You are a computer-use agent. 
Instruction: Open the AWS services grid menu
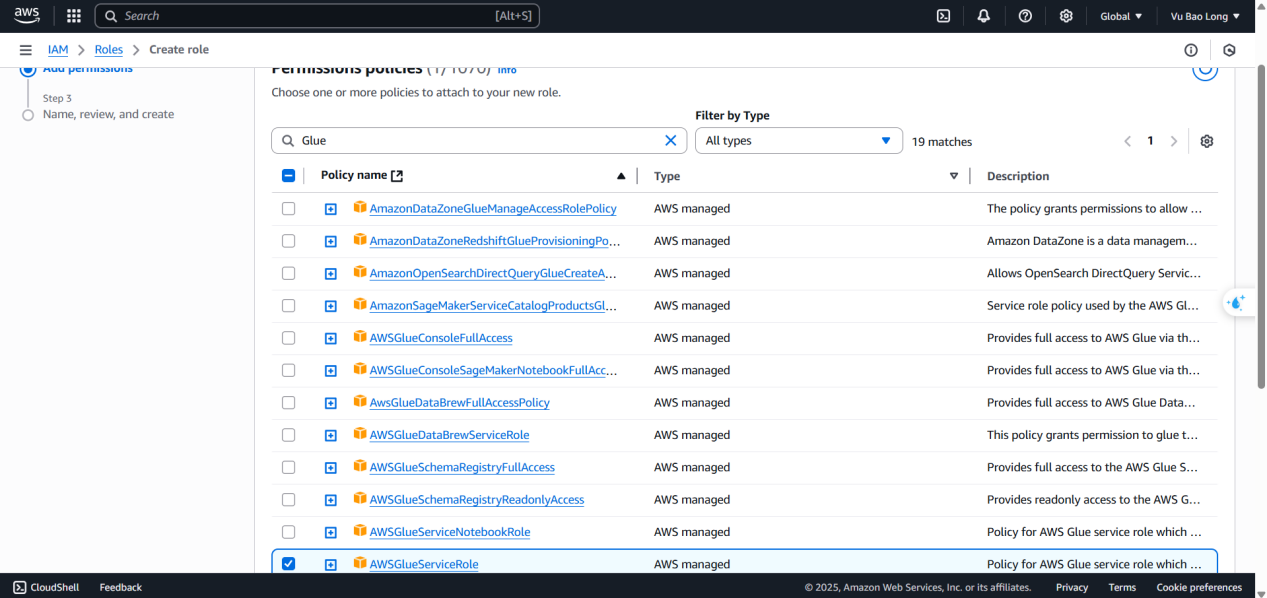click(x=73, y=16)
